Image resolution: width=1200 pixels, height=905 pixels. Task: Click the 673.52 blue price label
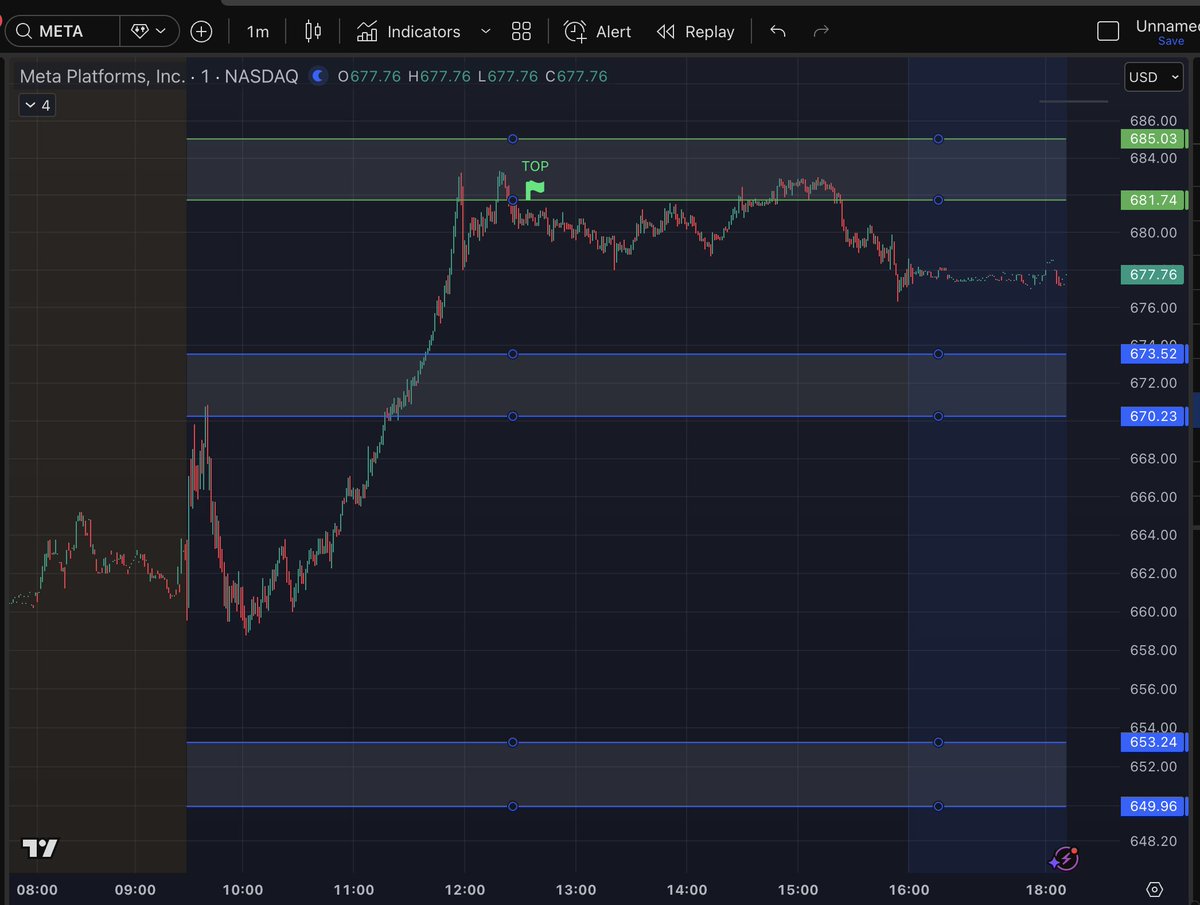(1152, 353)
